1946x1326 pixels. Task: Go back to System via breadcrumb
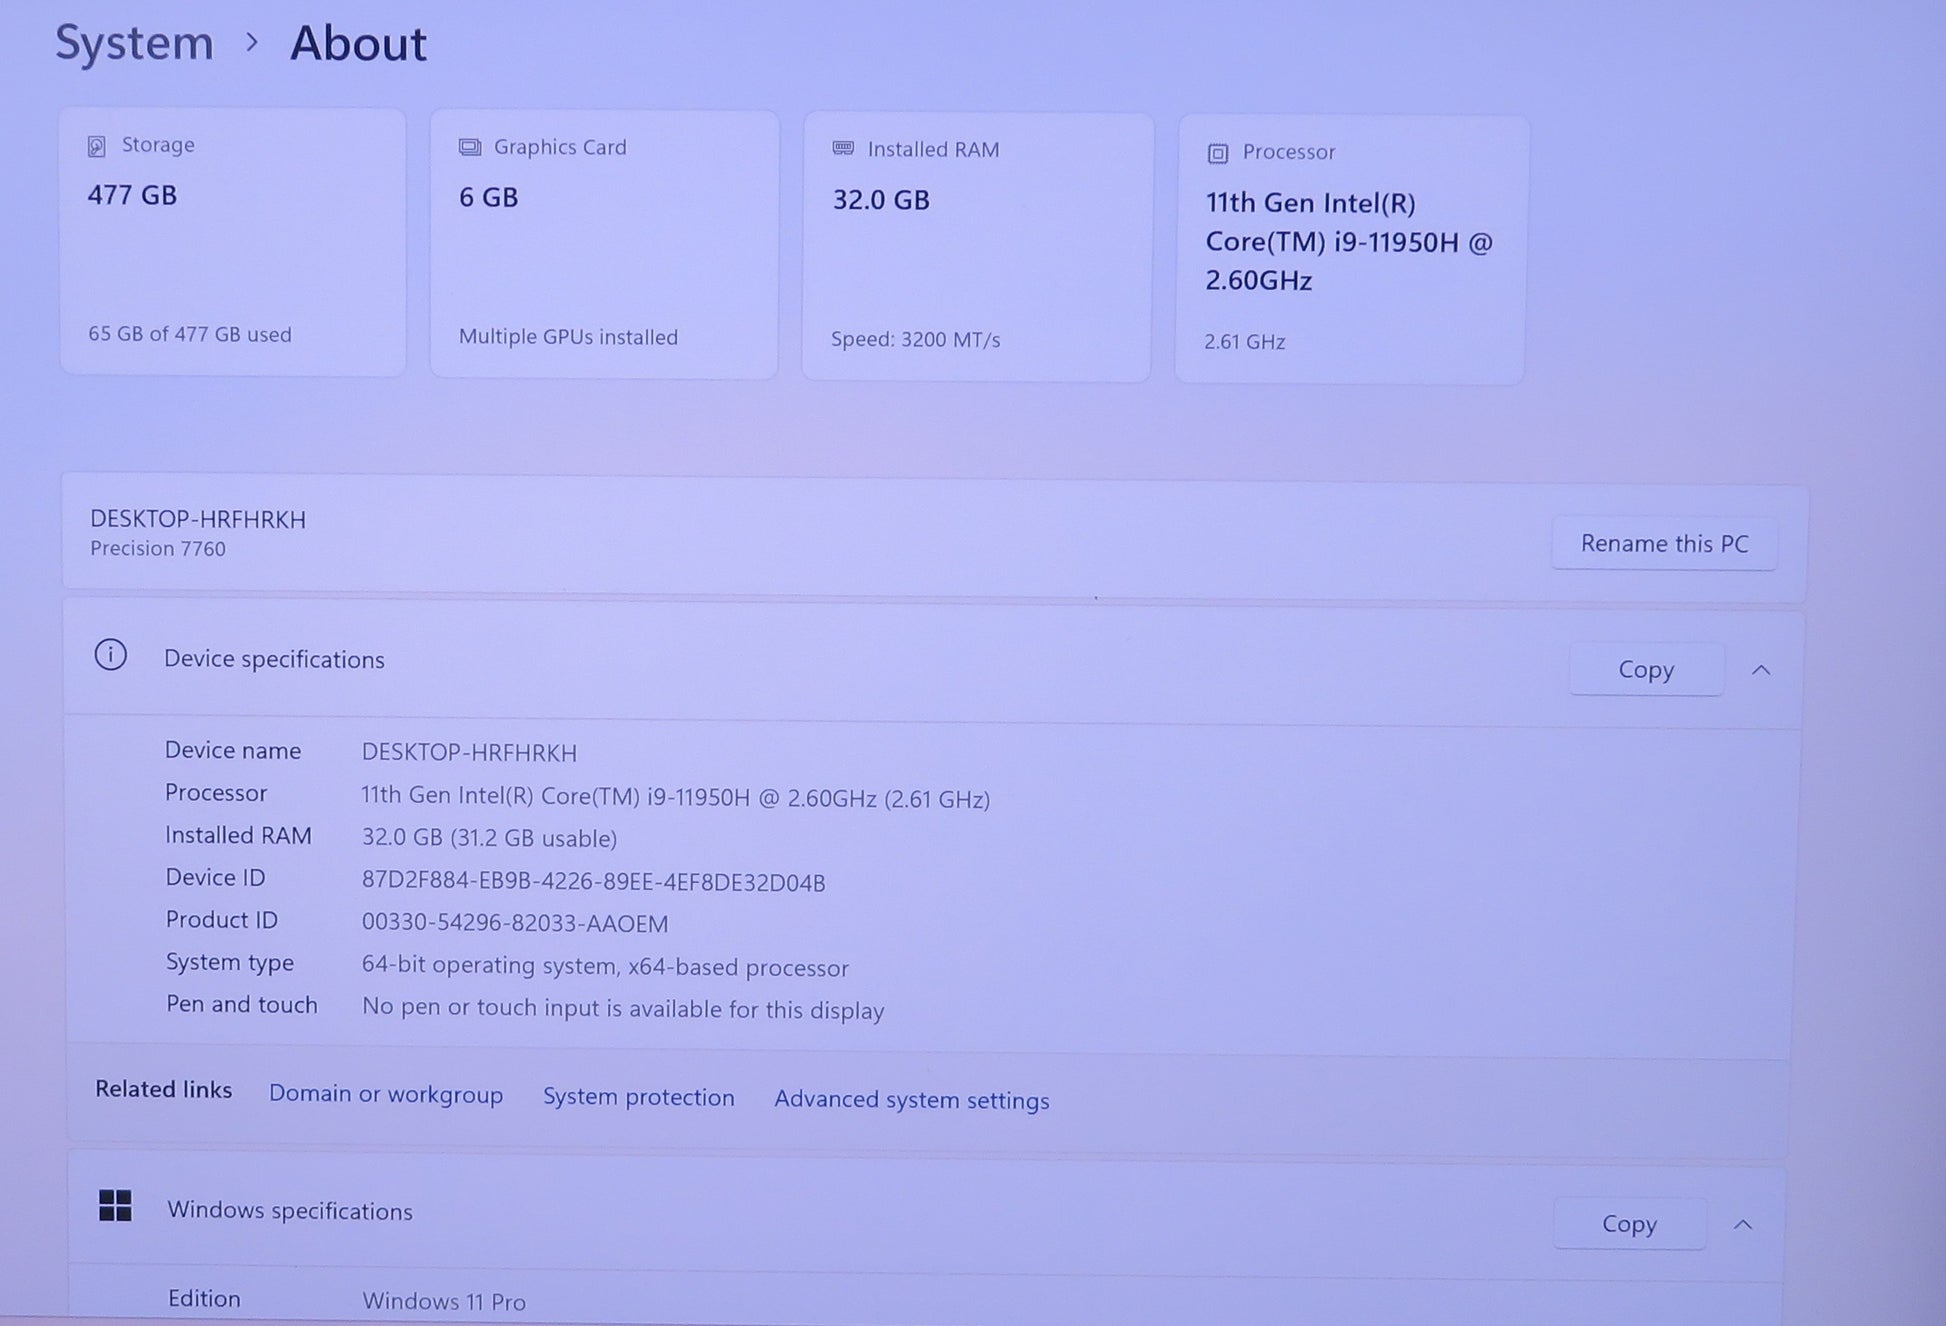tap(134, 43)
